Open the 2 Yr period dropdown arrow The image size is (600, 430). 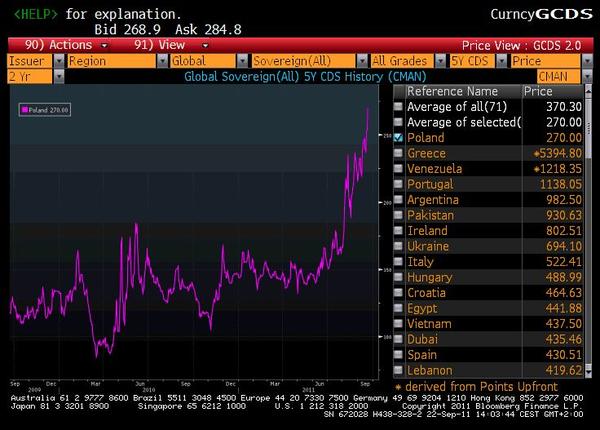point(59,77)
